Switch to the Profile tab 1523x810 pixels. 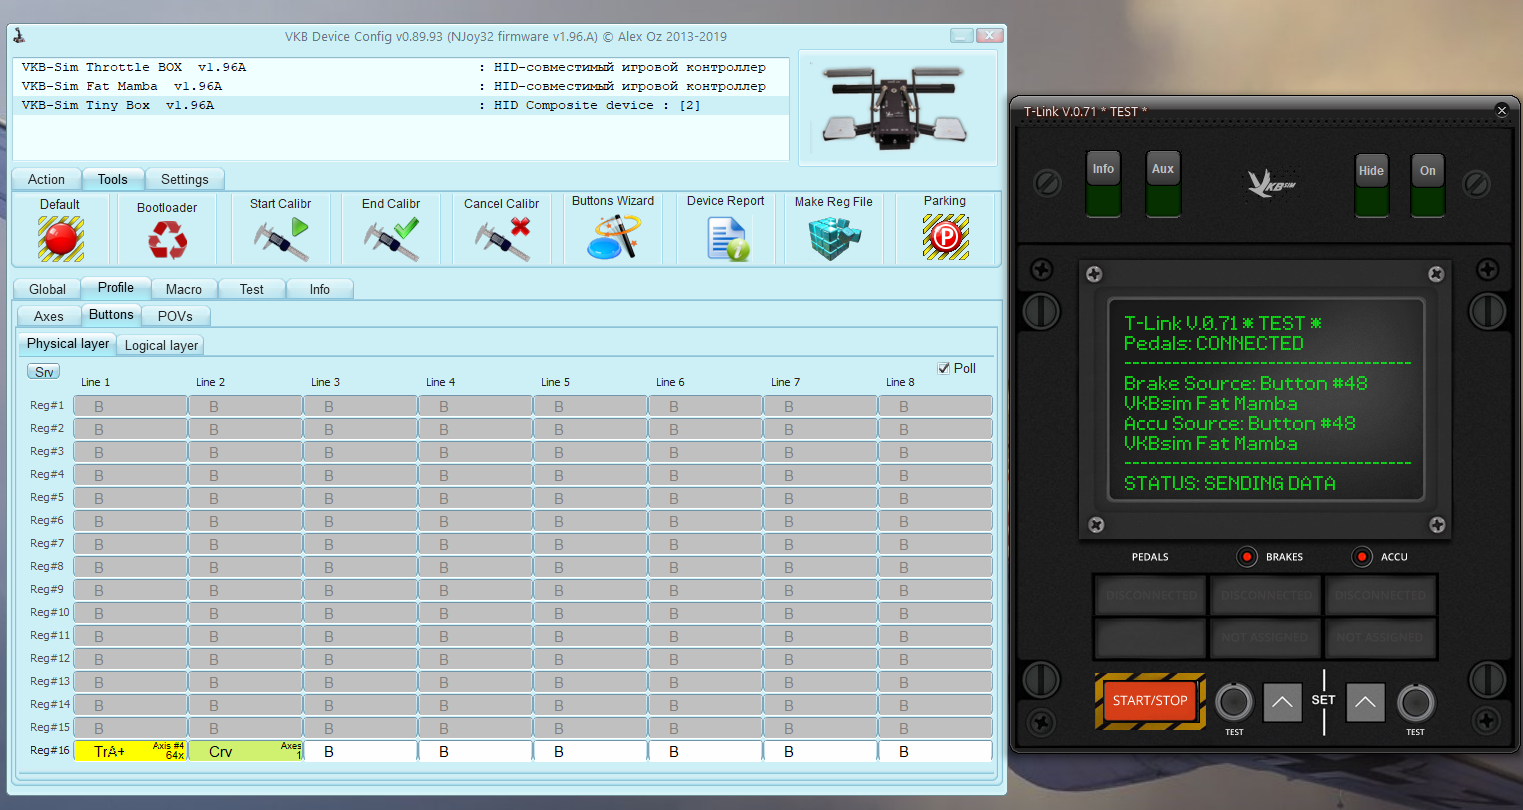point(116,288)
